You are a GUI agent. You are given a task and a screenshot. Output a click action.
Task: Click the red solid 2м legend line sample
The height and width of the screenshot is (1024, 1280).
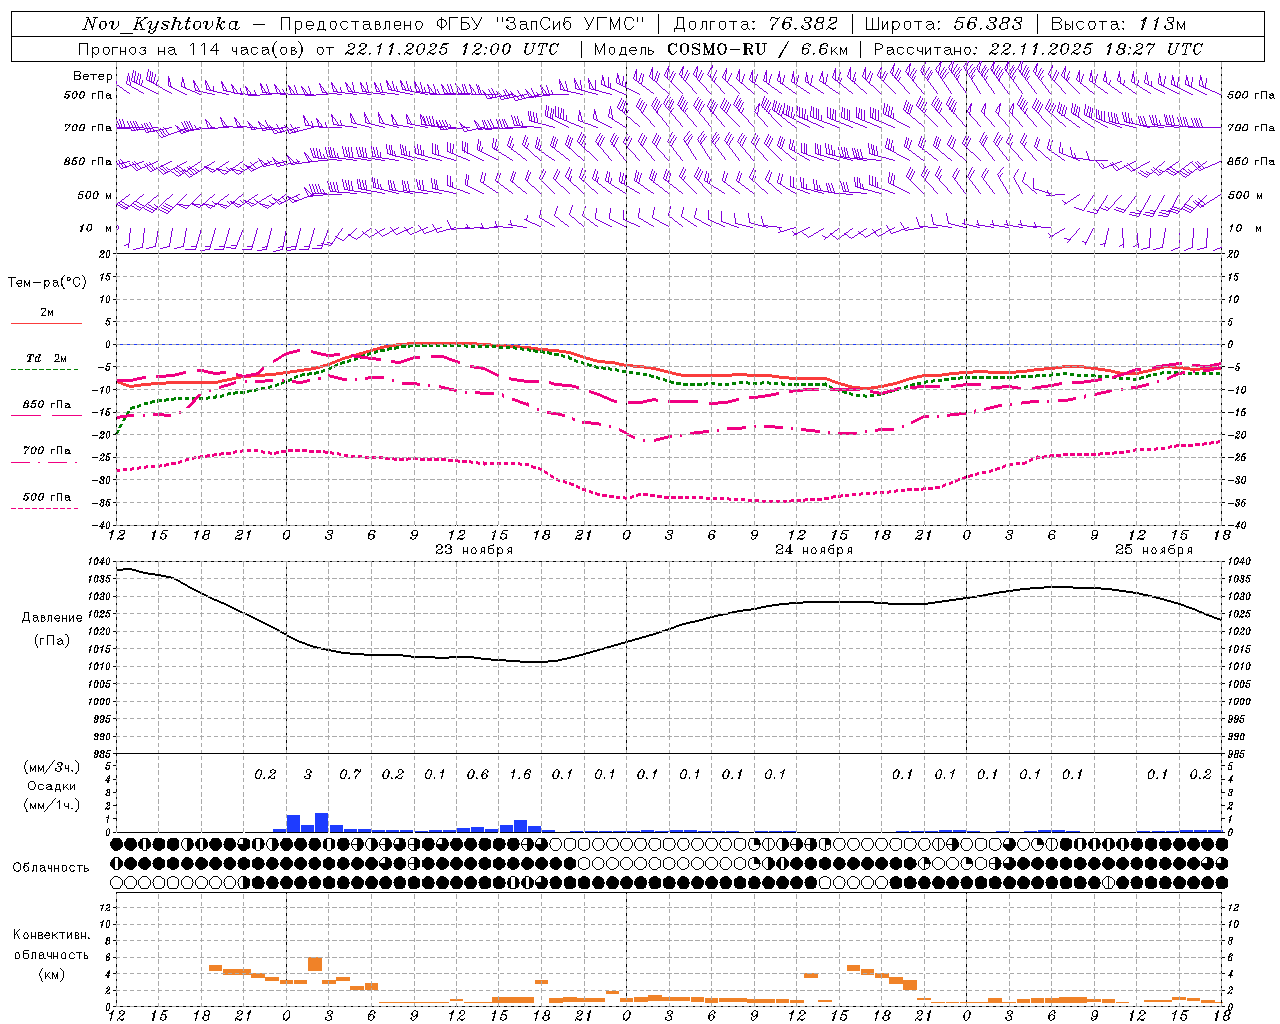pos(46,324)
